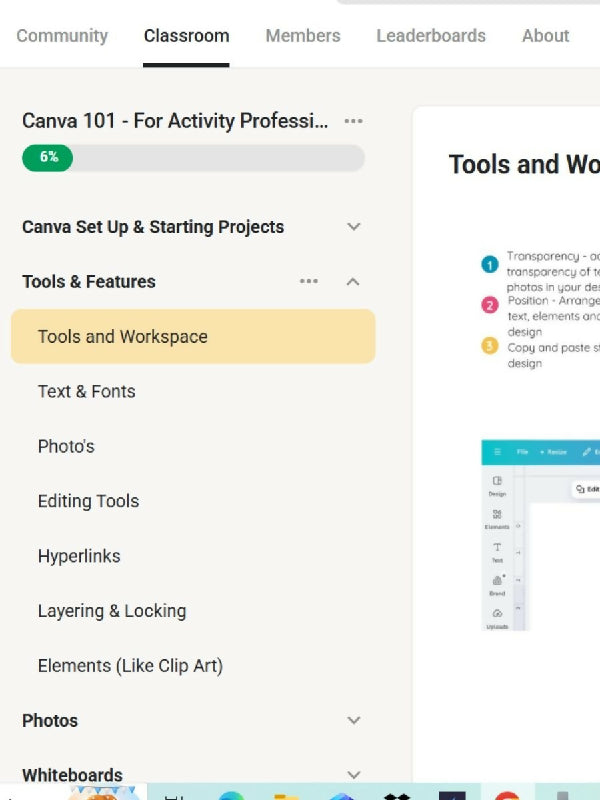
Task: Open the Layering & Locking lesson
Action: [112, 611]
